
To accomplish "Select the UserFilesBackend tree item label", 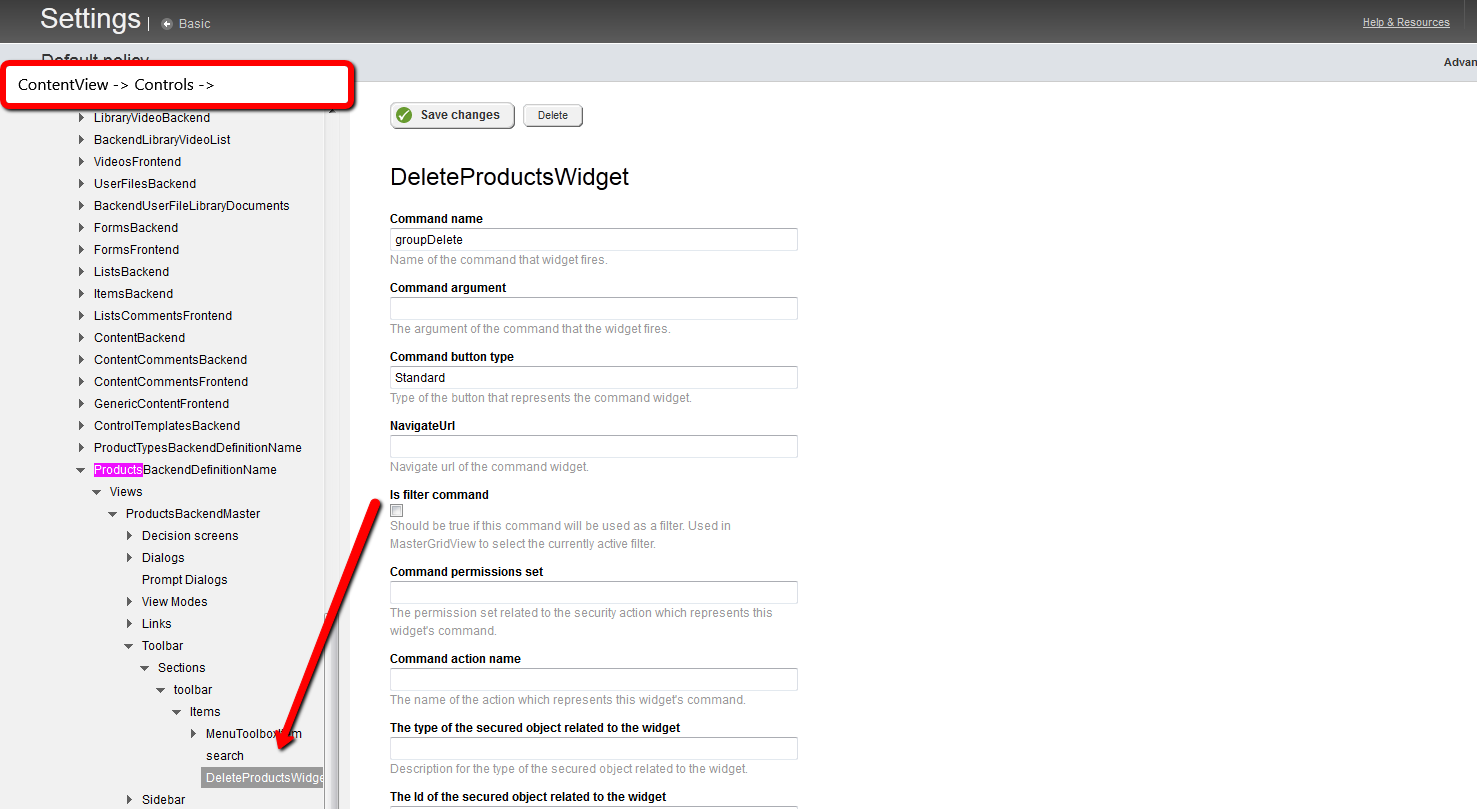I will [x=145, y=184].
